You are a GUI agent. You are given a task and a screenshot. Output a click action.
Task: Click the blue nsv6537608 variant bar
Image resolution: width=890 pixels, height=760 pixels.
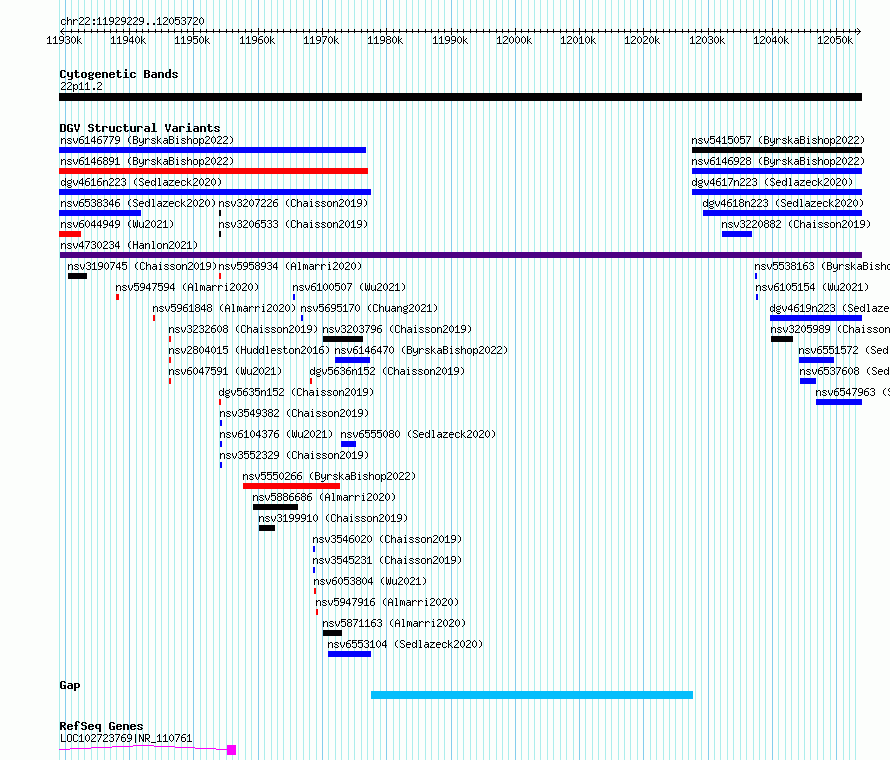coord(808,381)
